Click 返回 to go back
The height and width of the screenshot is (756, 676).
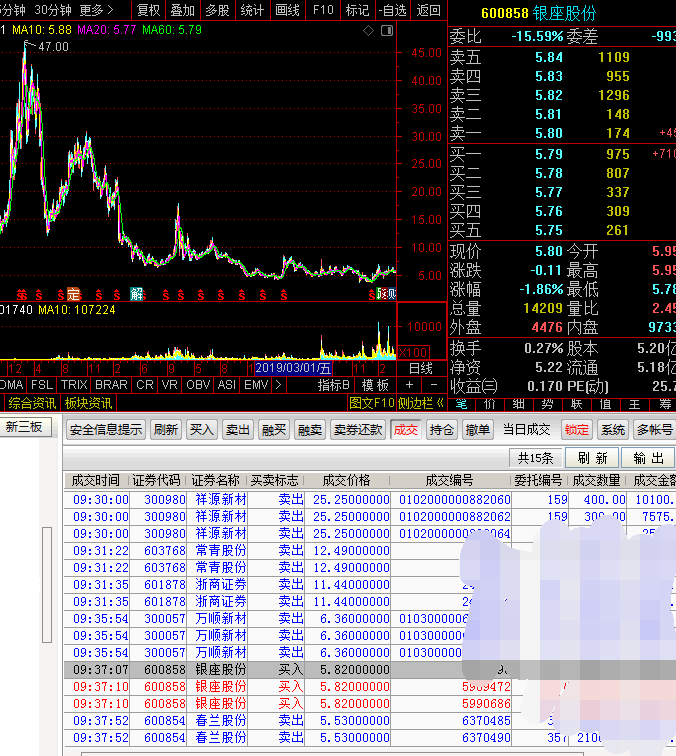point(428,10)
